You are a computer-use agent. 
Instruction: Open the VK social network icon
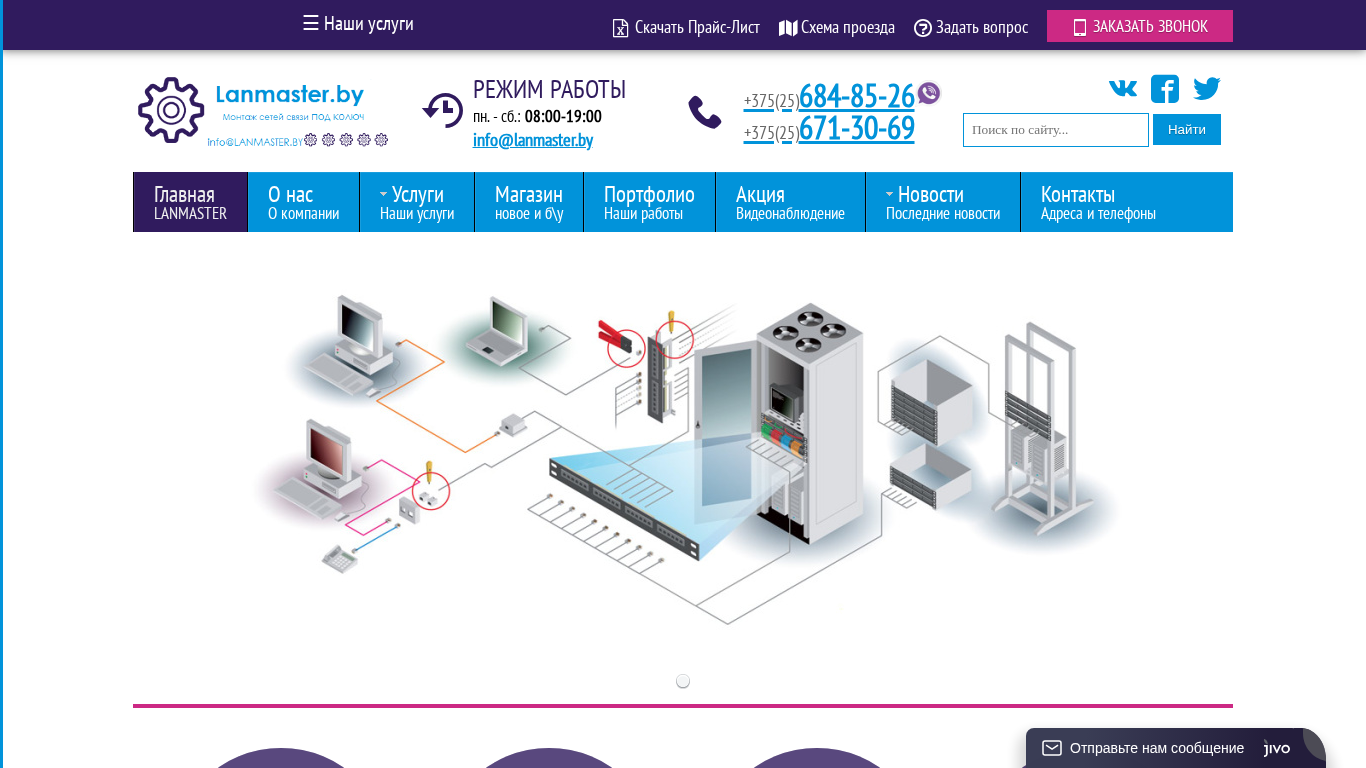1123,88
